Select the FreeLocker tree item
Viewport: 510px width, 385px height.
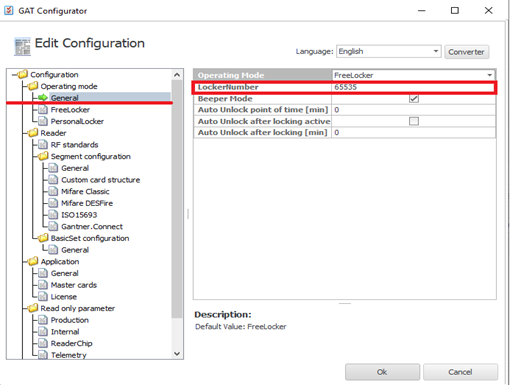tap(70, 110)
